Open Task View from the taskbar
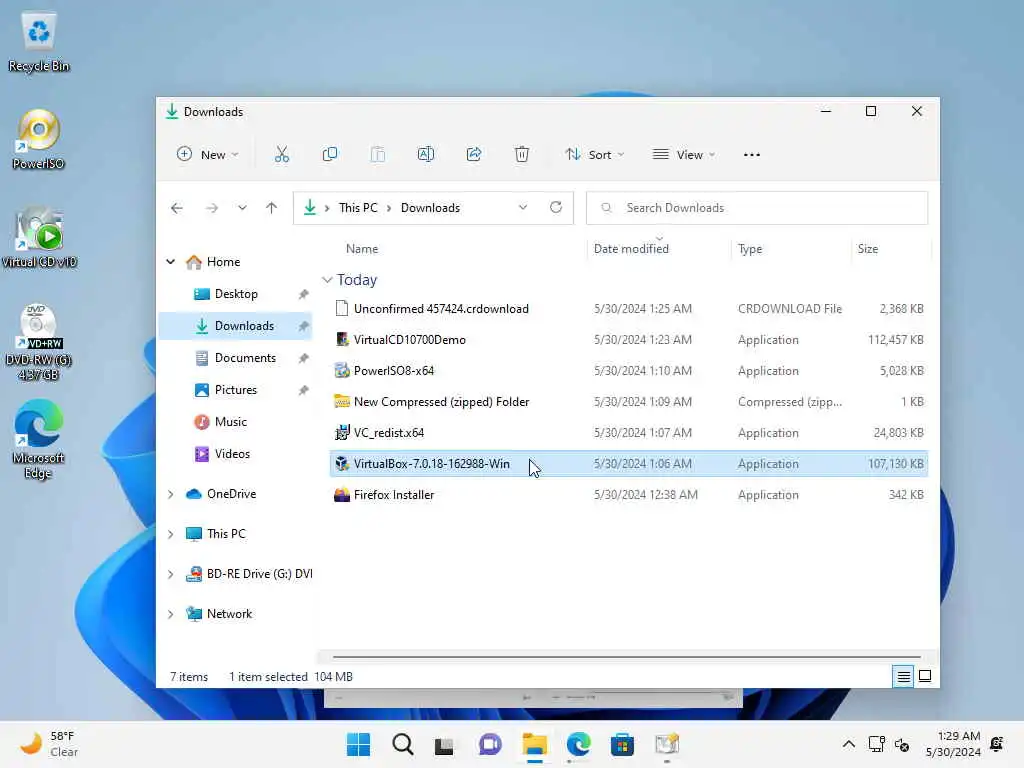Screen dimensions: 1024x768 (445, 744)
